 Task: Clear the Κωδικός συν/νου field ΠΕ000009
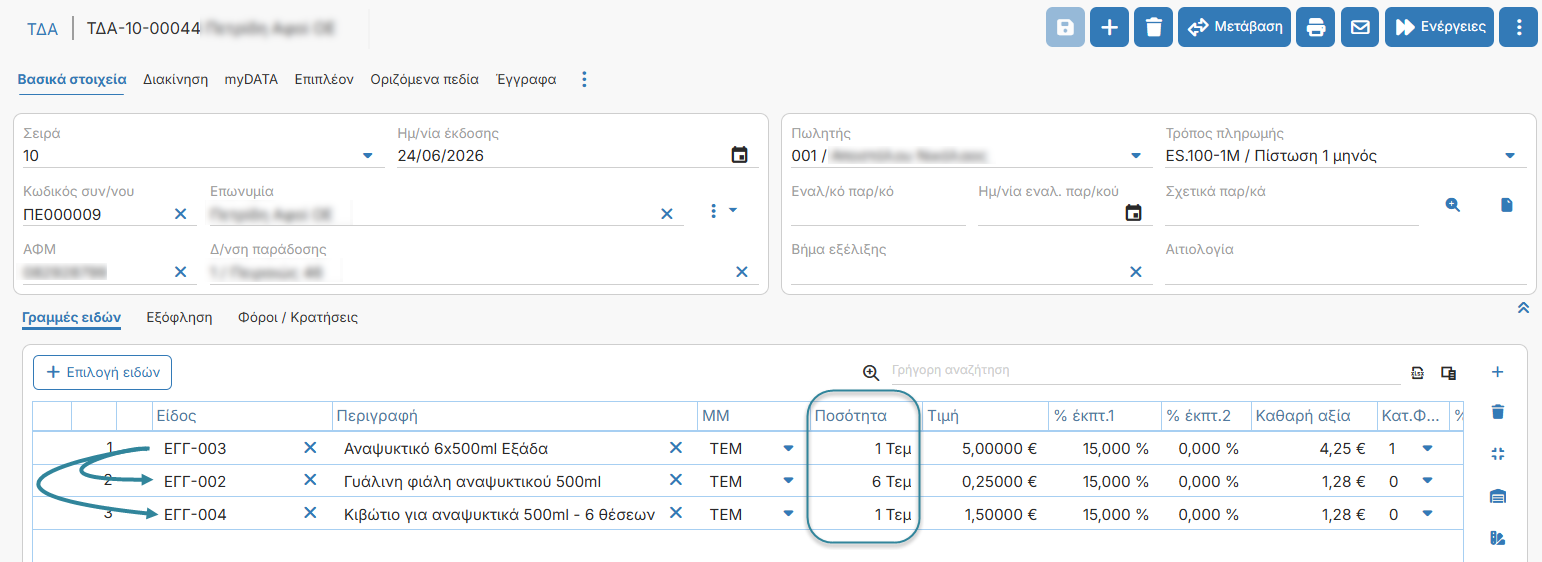(181, 214)
